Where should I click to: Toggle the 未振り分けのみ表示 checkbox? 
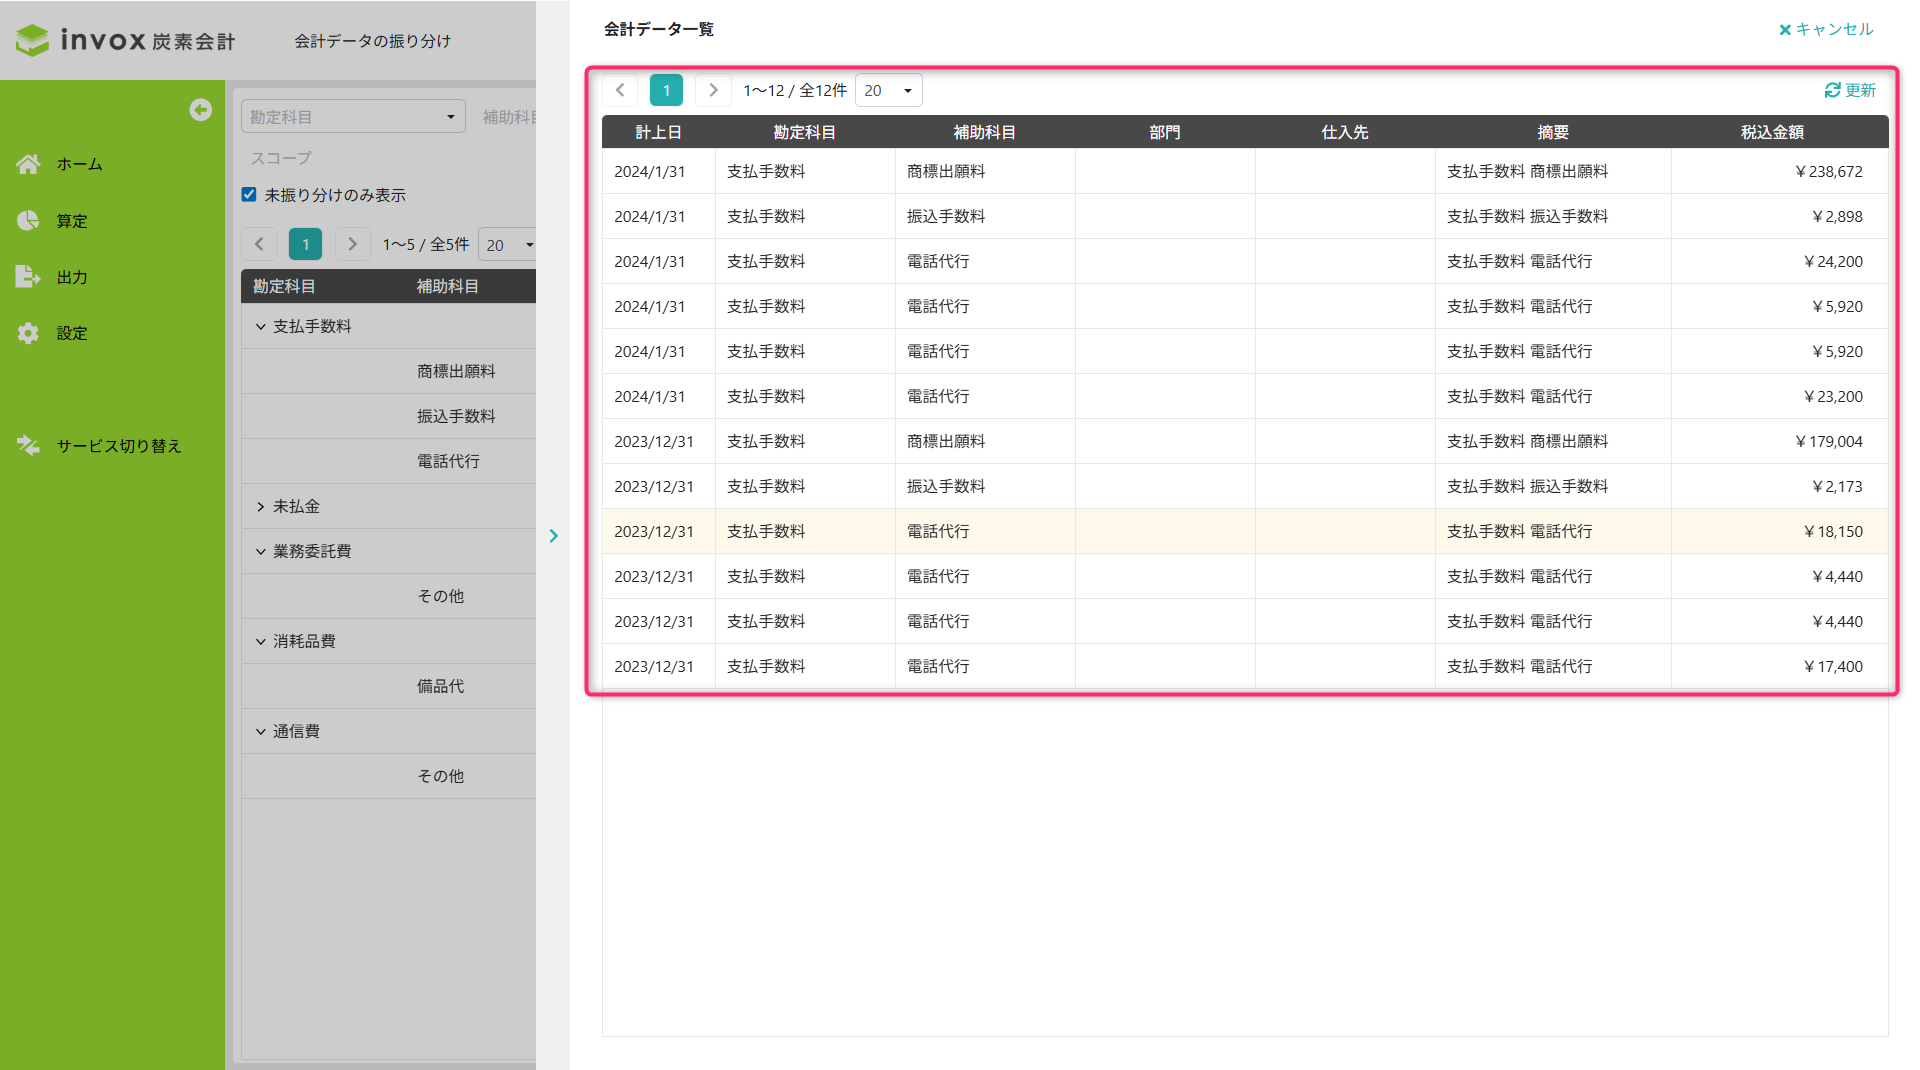coord(249,195)
